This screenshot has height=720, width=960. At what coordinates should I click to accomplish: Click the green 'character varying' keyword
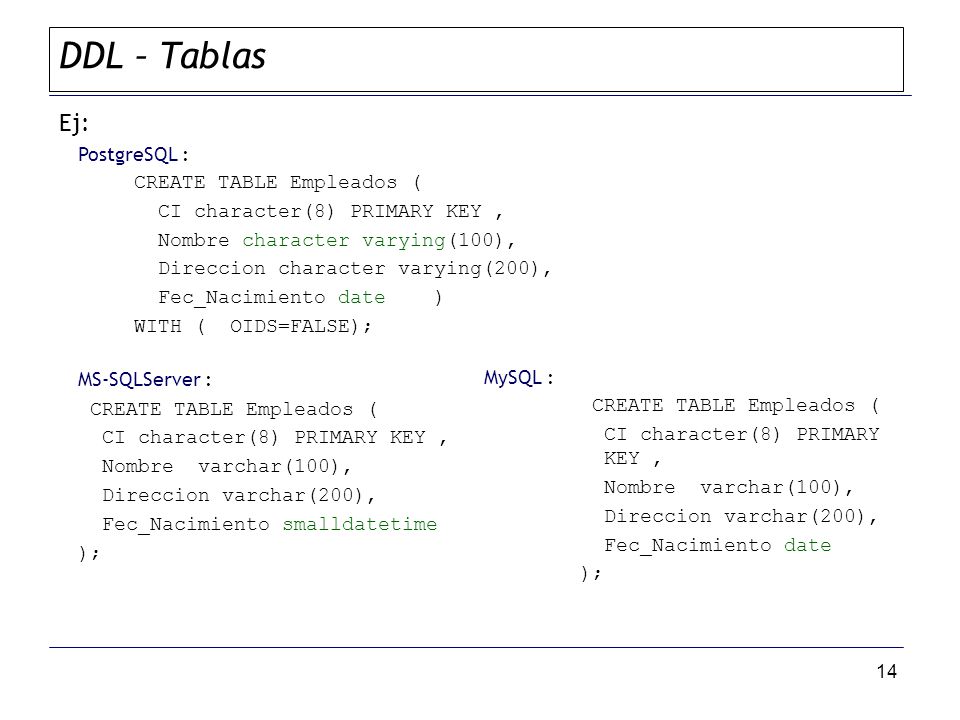click(343, 240)
